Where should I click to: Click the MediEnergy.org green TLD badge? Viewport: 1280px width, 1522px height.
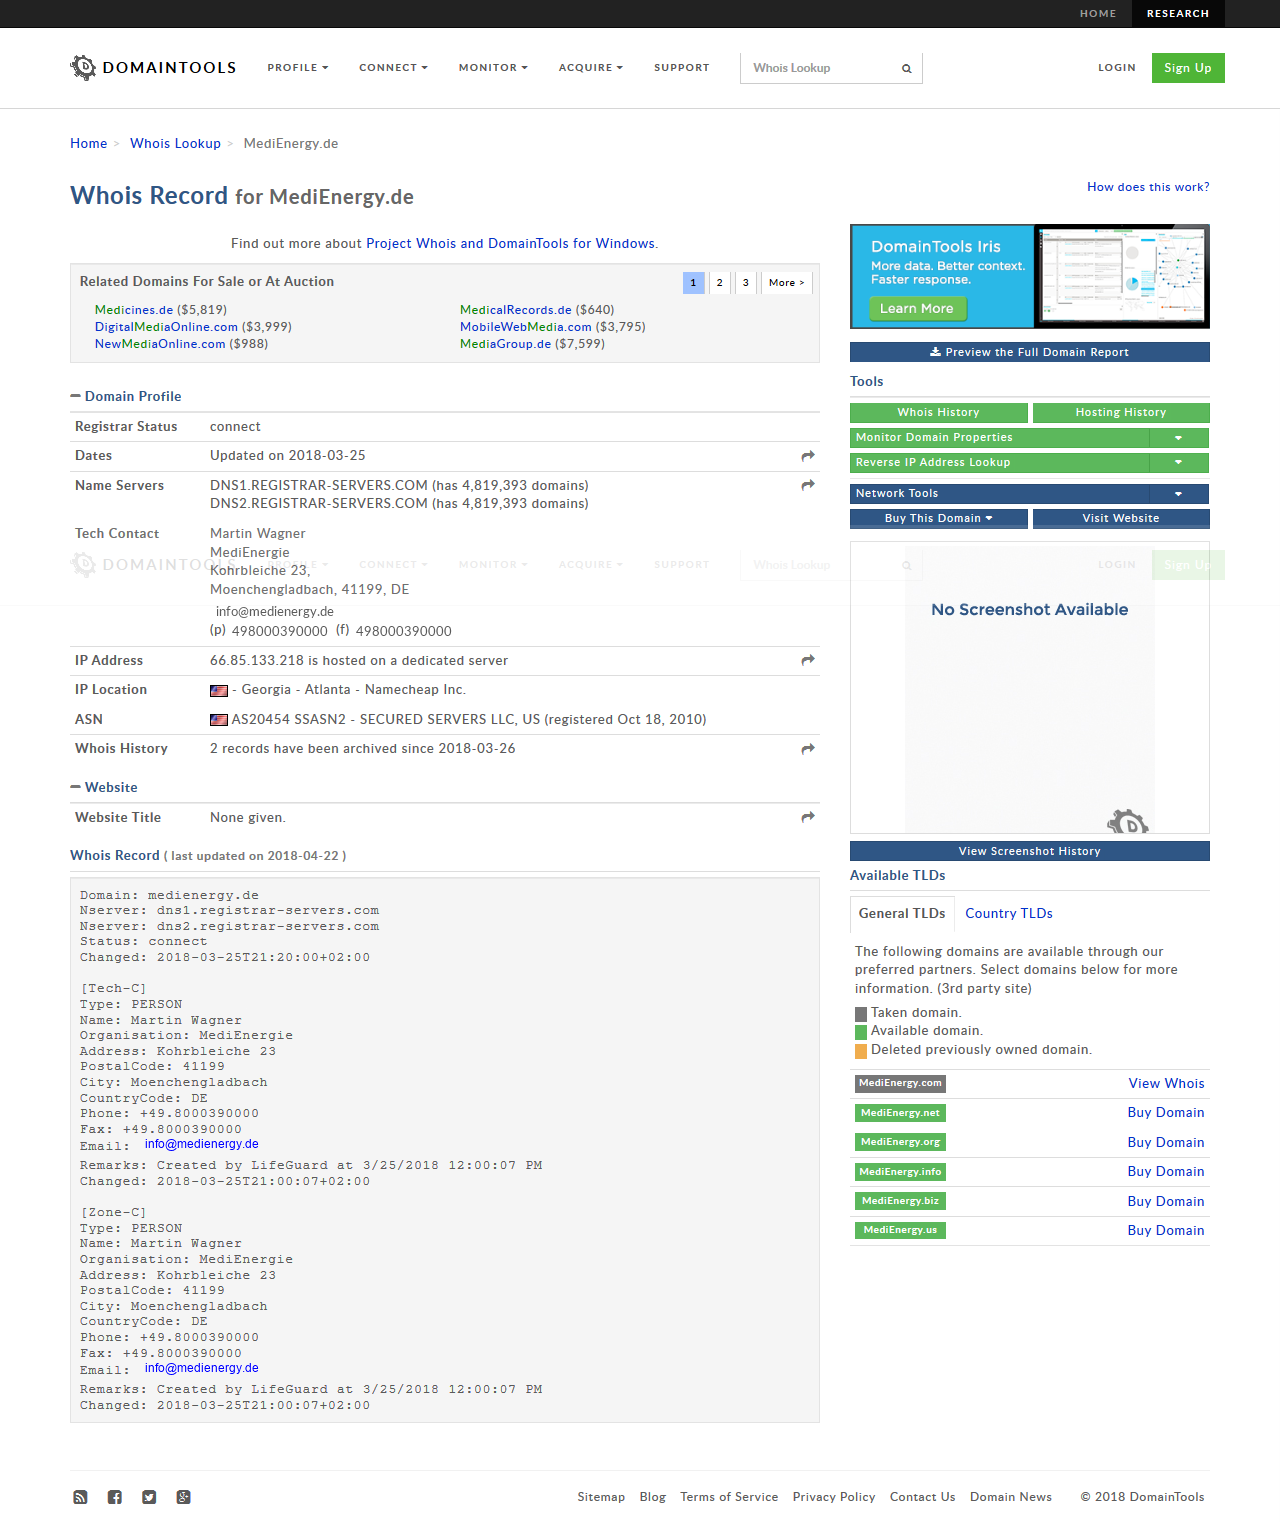(900, 1142)
